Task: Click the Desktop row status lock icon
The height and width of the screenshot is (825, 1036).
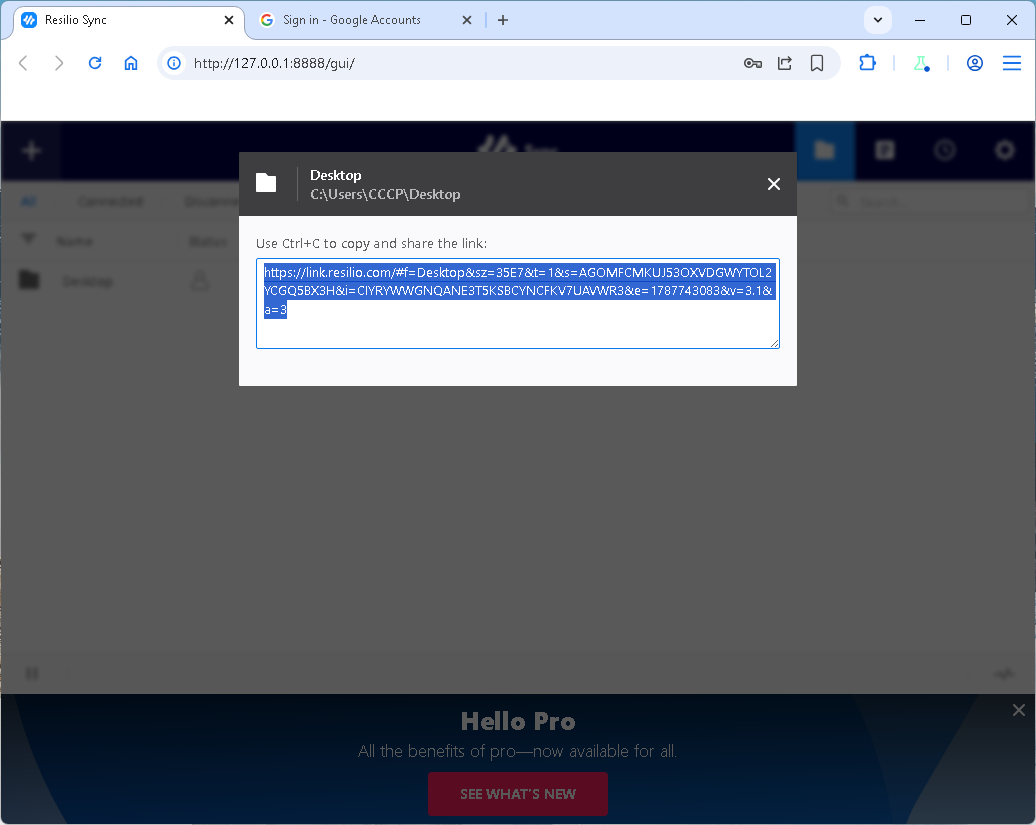Action: [x=200, y=281]
